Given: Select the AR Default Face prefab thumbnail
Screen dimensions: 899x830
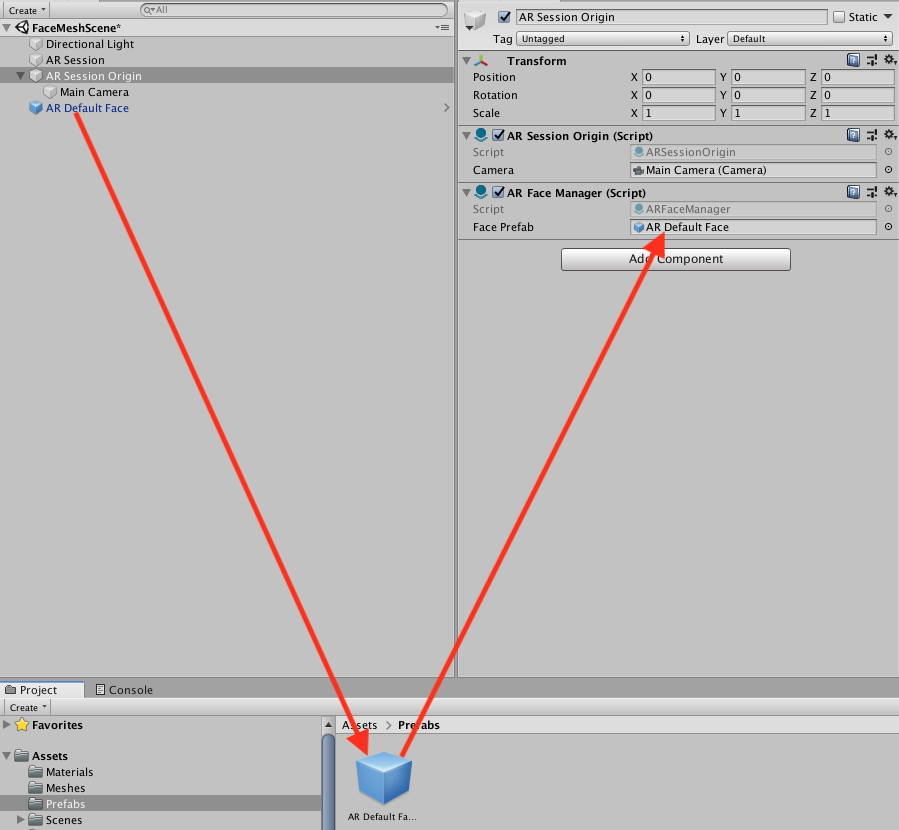Looking at the screenshot, I should (384, 778).
